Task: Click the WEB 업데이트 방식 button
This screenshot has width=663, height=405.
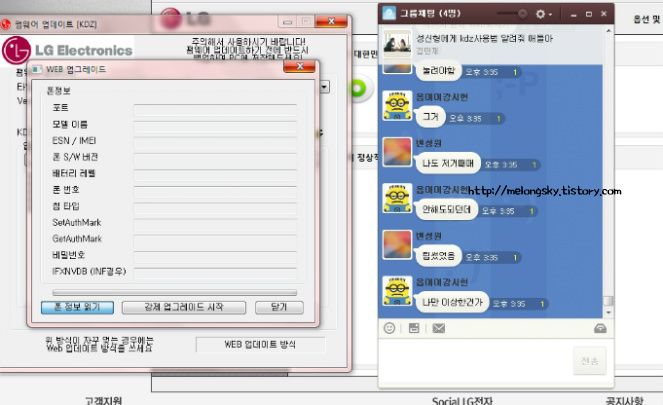Action: coord(260,345)
